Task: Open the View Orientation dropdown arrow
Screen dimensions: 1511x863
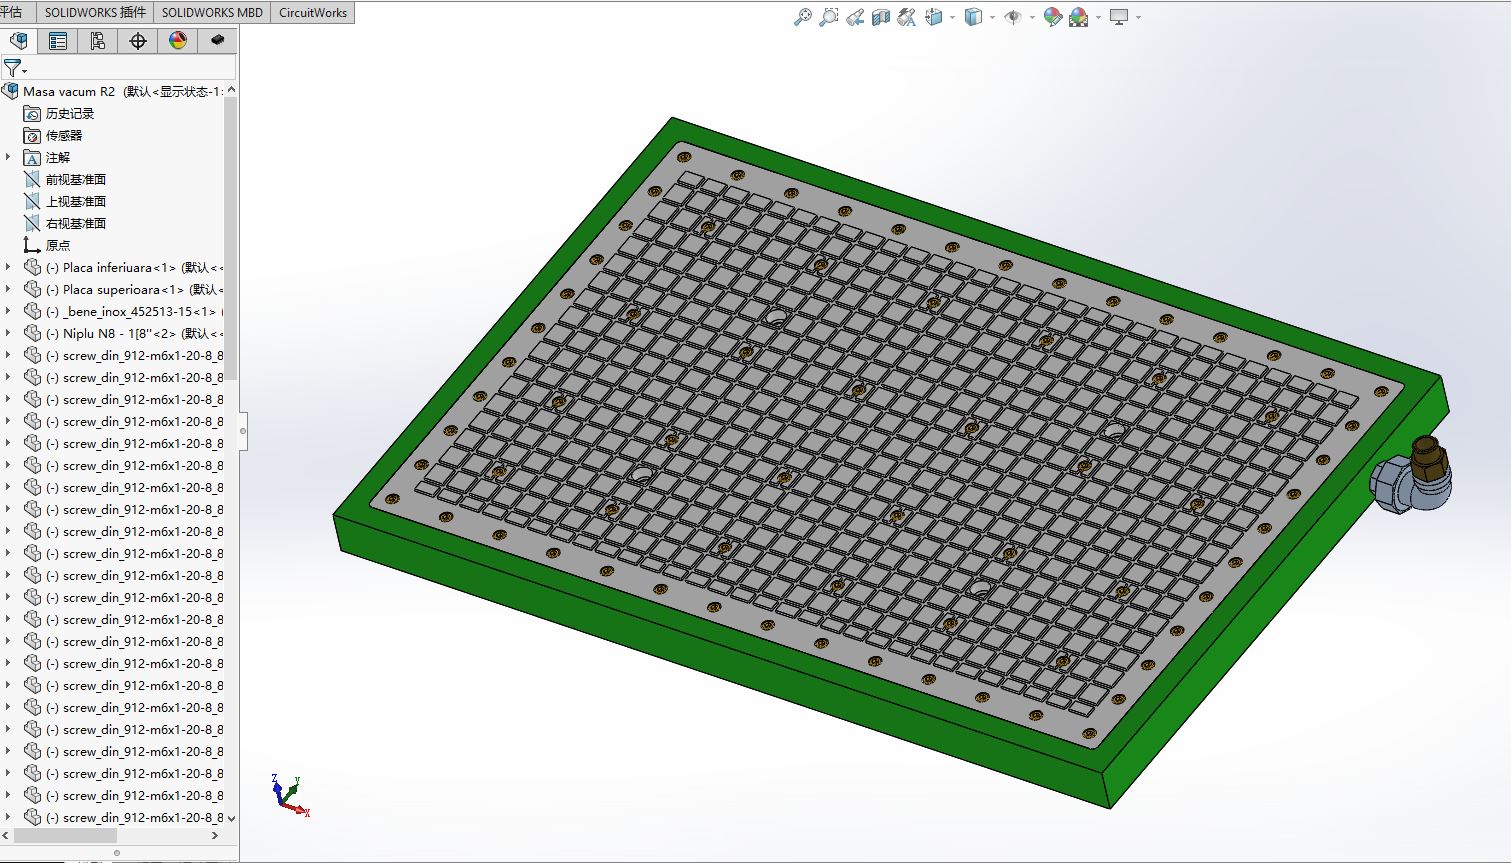Action: 951,17
